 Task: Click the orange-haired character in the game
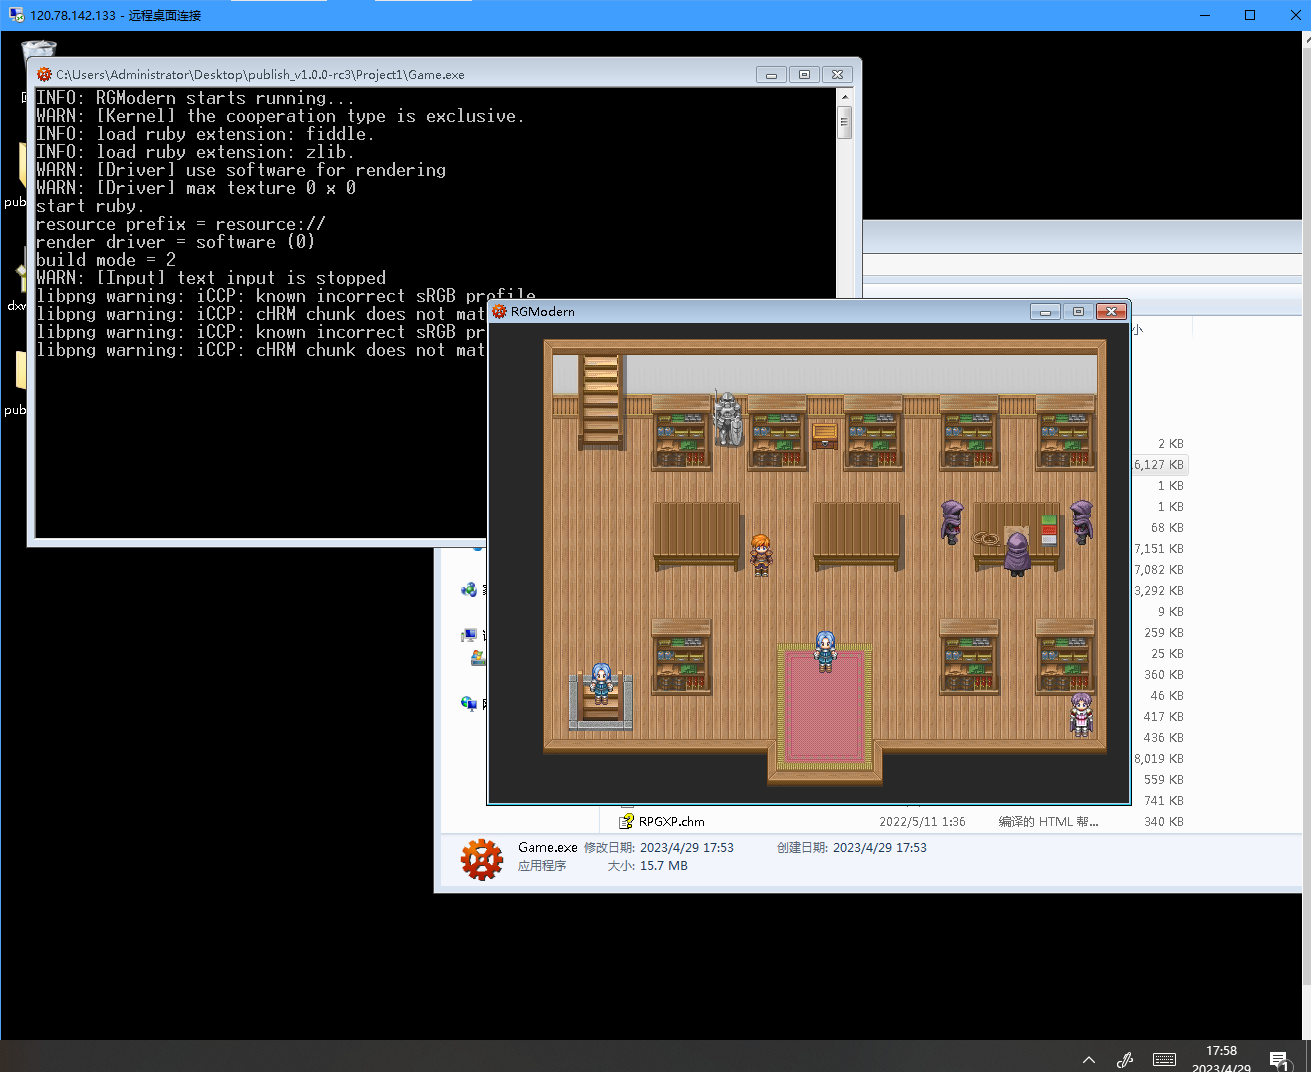pyautogui.click(x=761, y=555)
